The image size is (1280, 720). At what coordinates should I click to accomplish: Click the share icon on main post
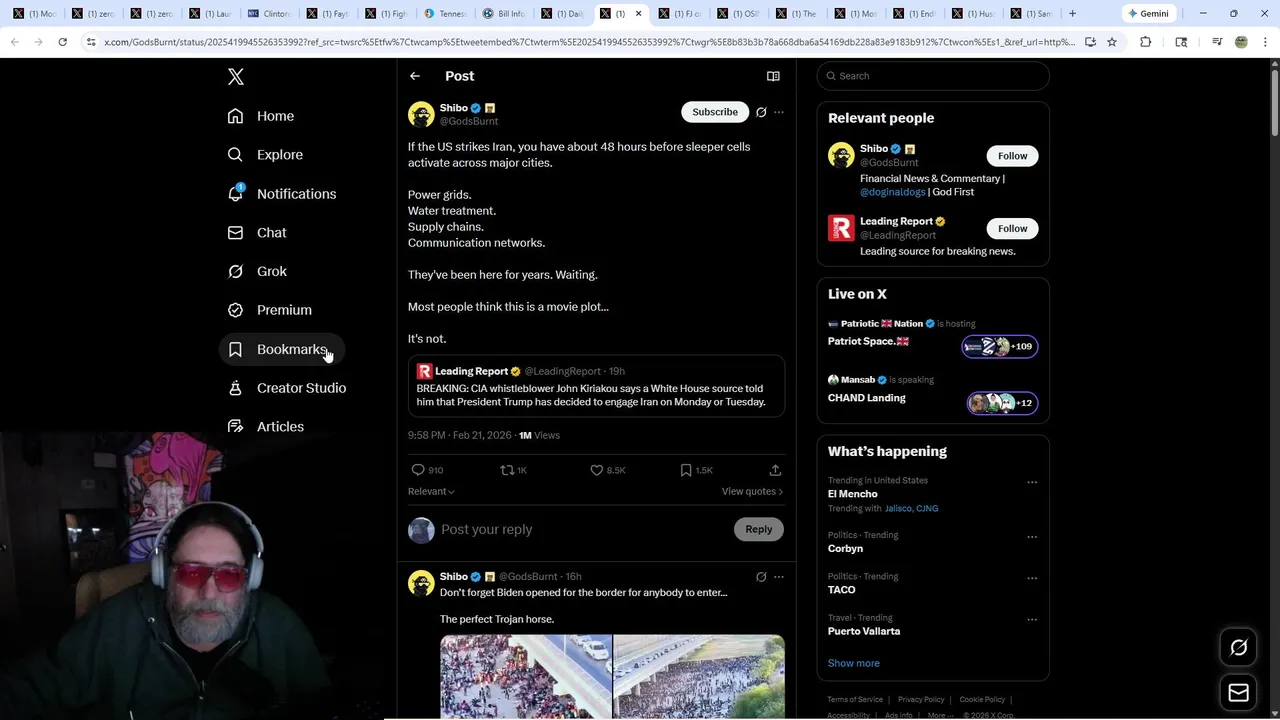(775, 470)
